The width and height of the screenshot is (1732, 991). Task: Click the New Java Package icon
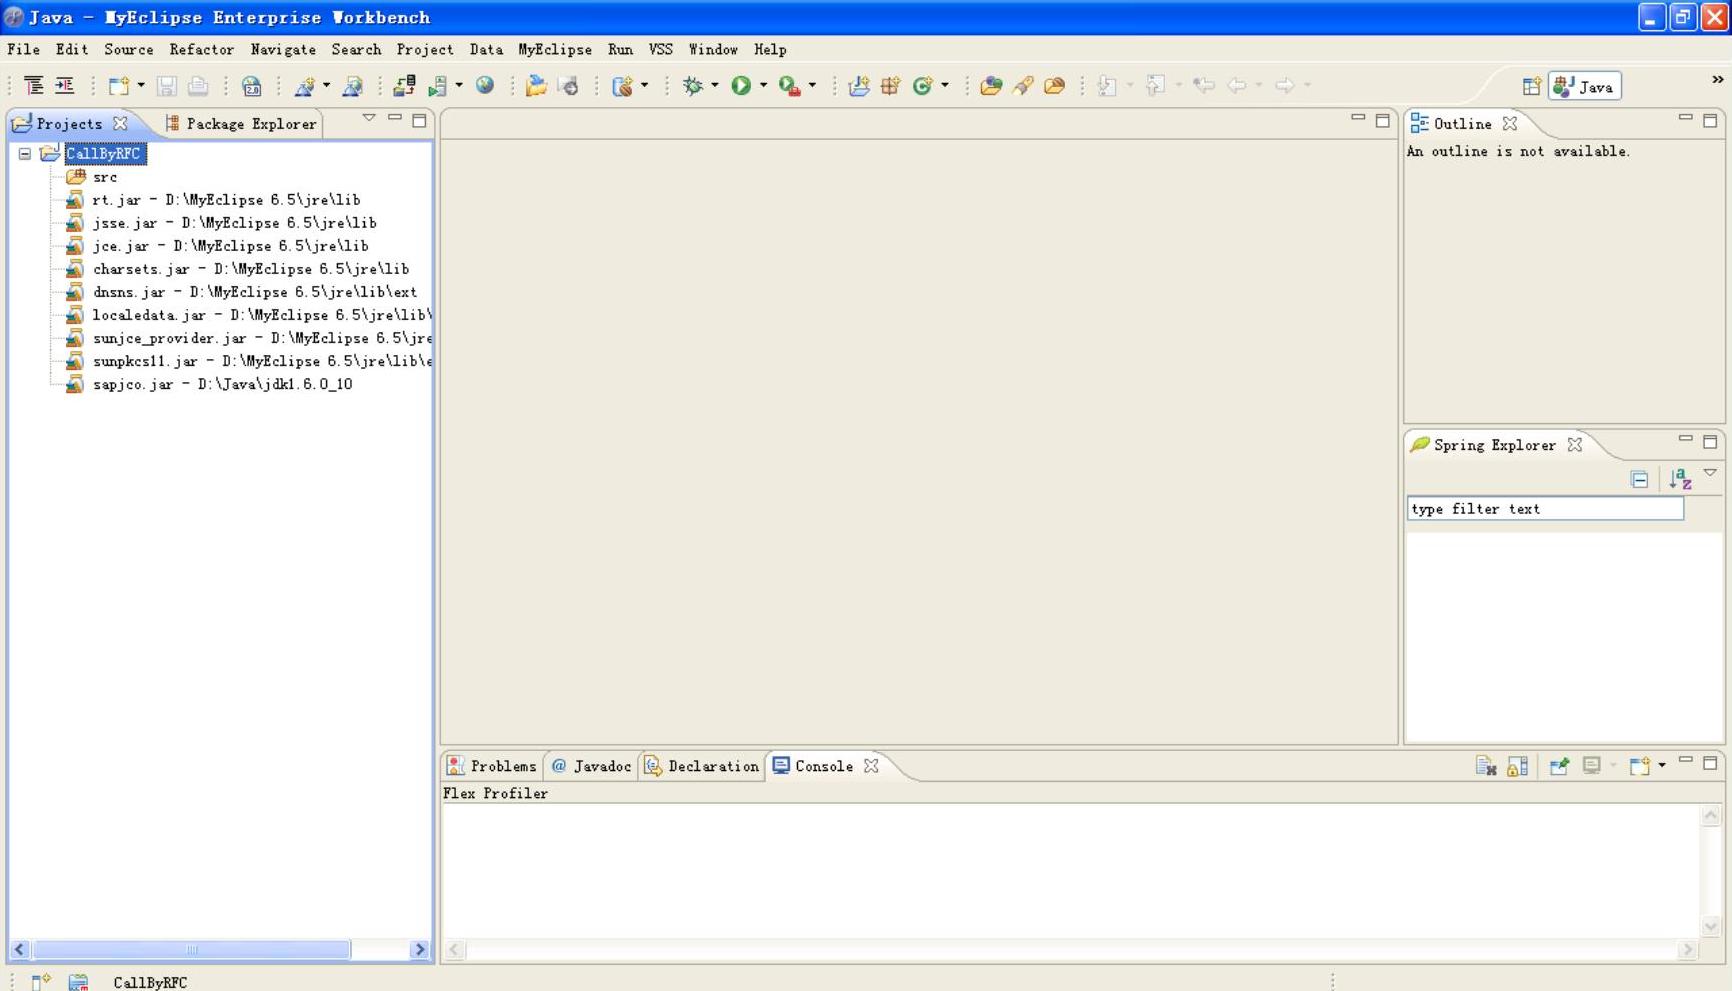pos(890,86)
